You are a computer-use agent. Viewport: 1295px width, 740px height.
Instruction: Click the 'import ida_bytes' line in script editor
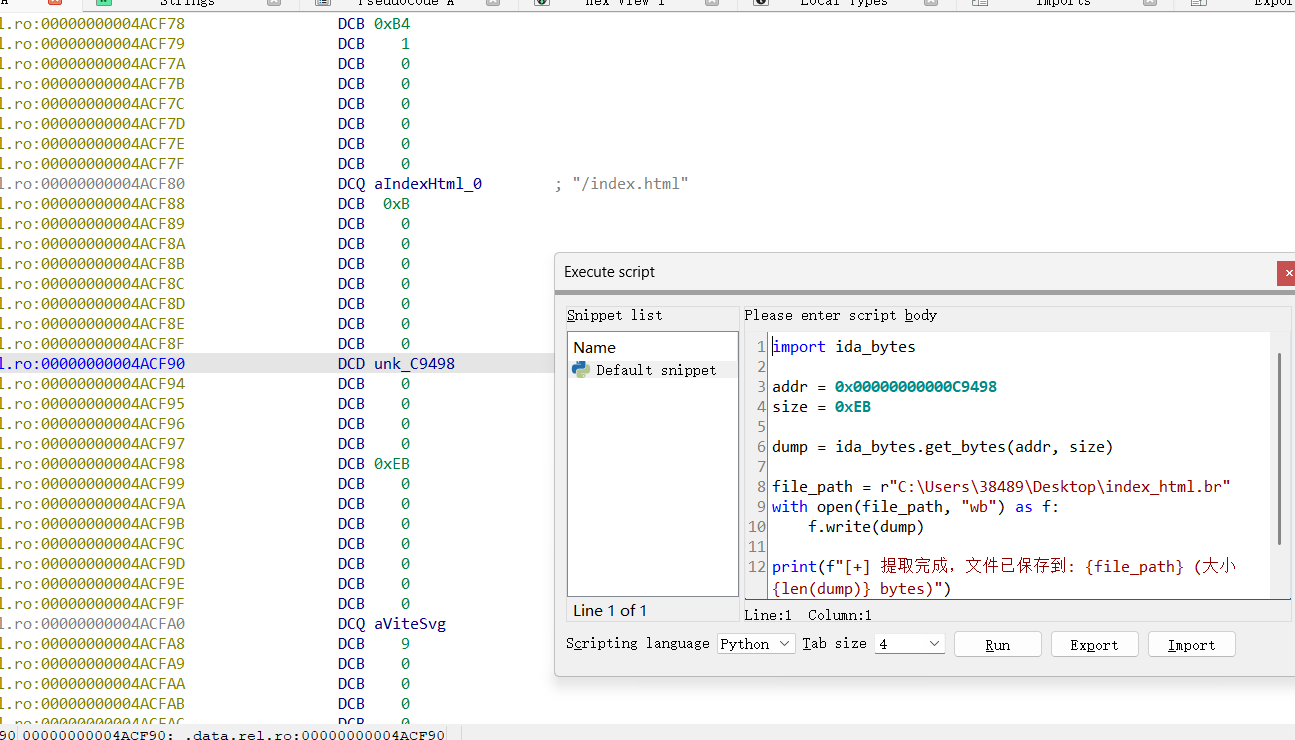click(x=844, y=347)
